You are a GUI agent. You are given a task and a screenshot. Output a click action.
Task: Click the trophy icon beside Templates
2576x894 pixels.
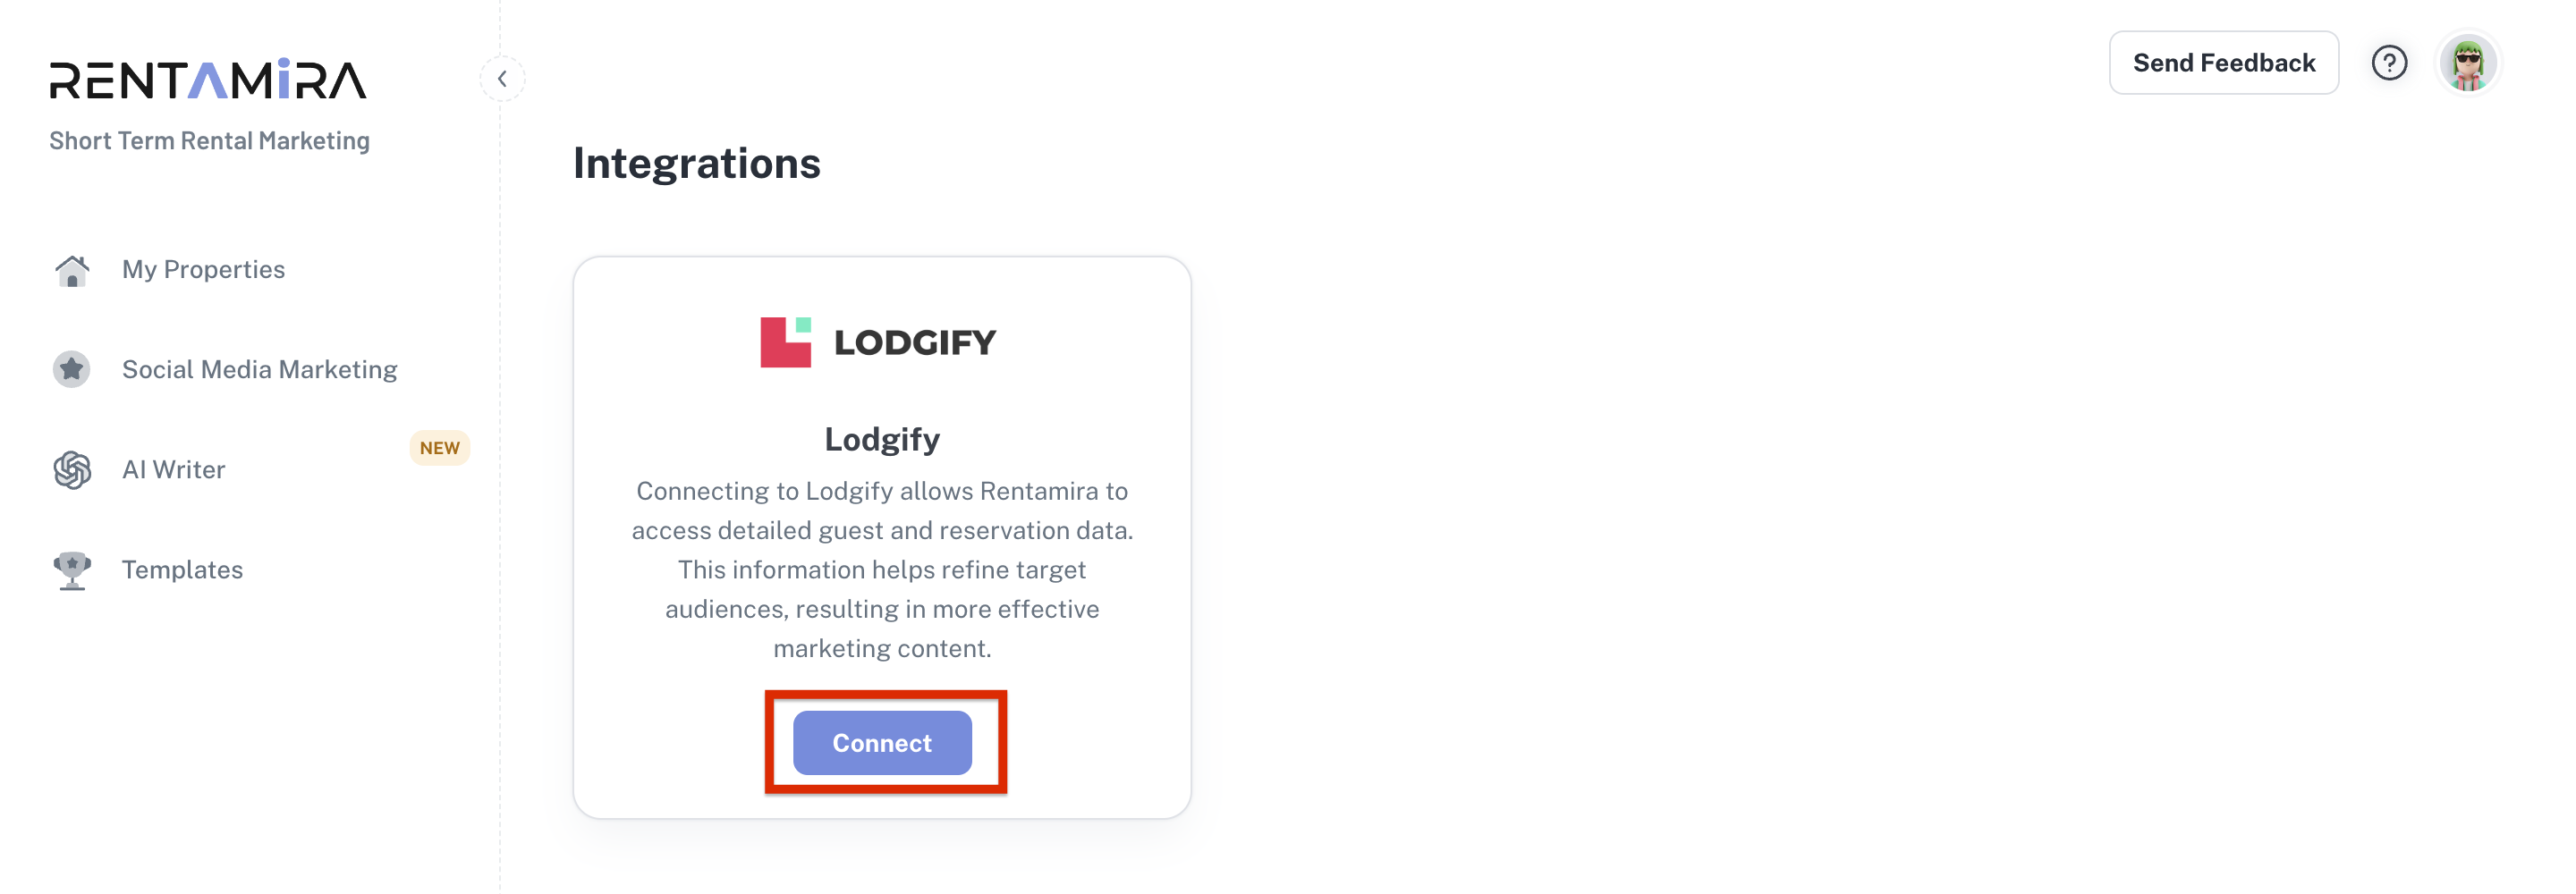[x=72, y=570]
